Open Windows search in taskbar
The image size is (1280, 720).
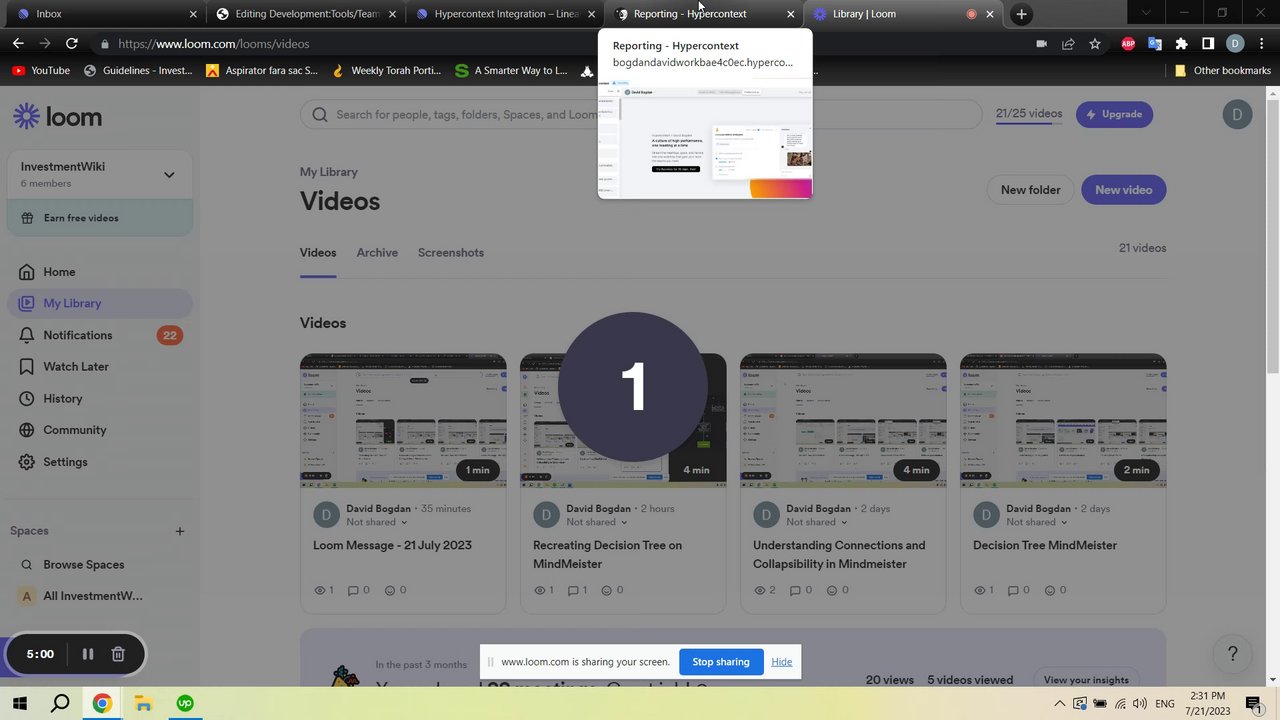tap(60, 703)
